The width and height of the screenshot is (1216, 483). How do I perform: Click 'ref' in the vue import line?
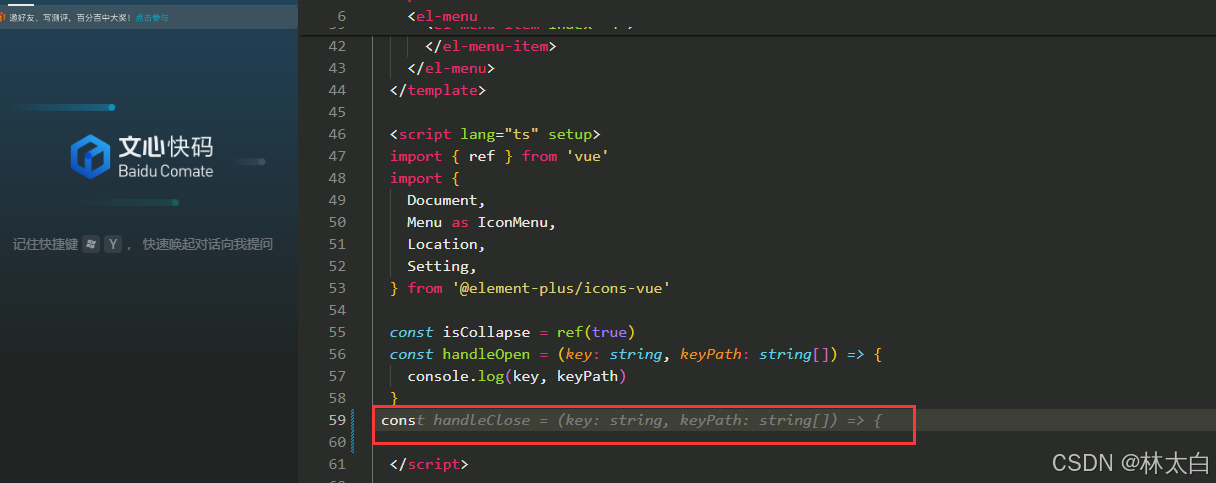[x=482, y=156]
